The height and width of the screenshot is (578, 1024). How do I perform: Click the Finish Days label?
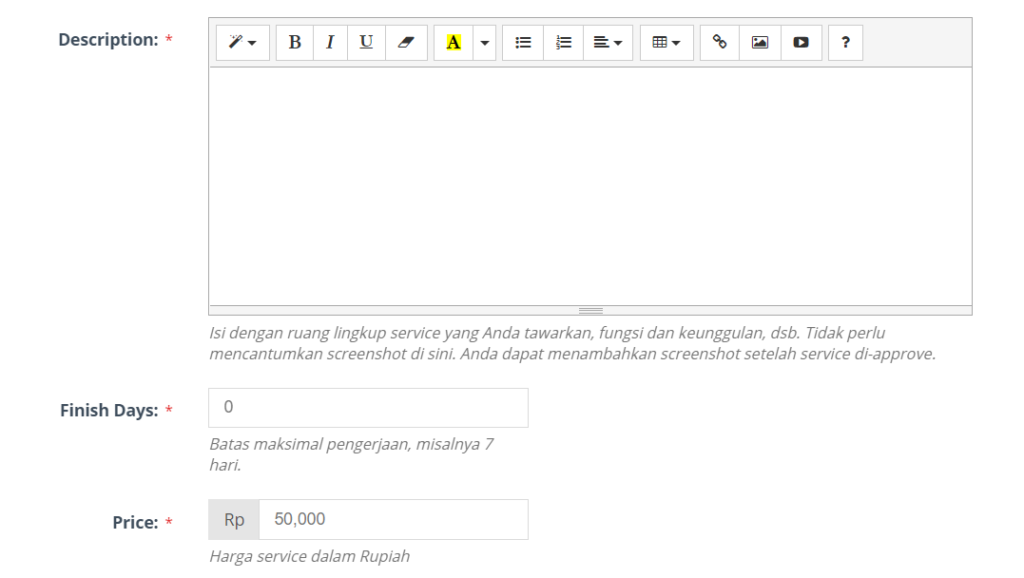pyautogui.click(x=109, y=410)
